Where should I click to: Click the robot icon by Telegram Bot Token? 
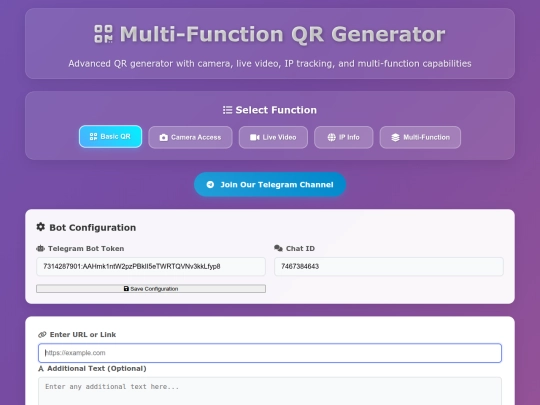click(41, 248)
